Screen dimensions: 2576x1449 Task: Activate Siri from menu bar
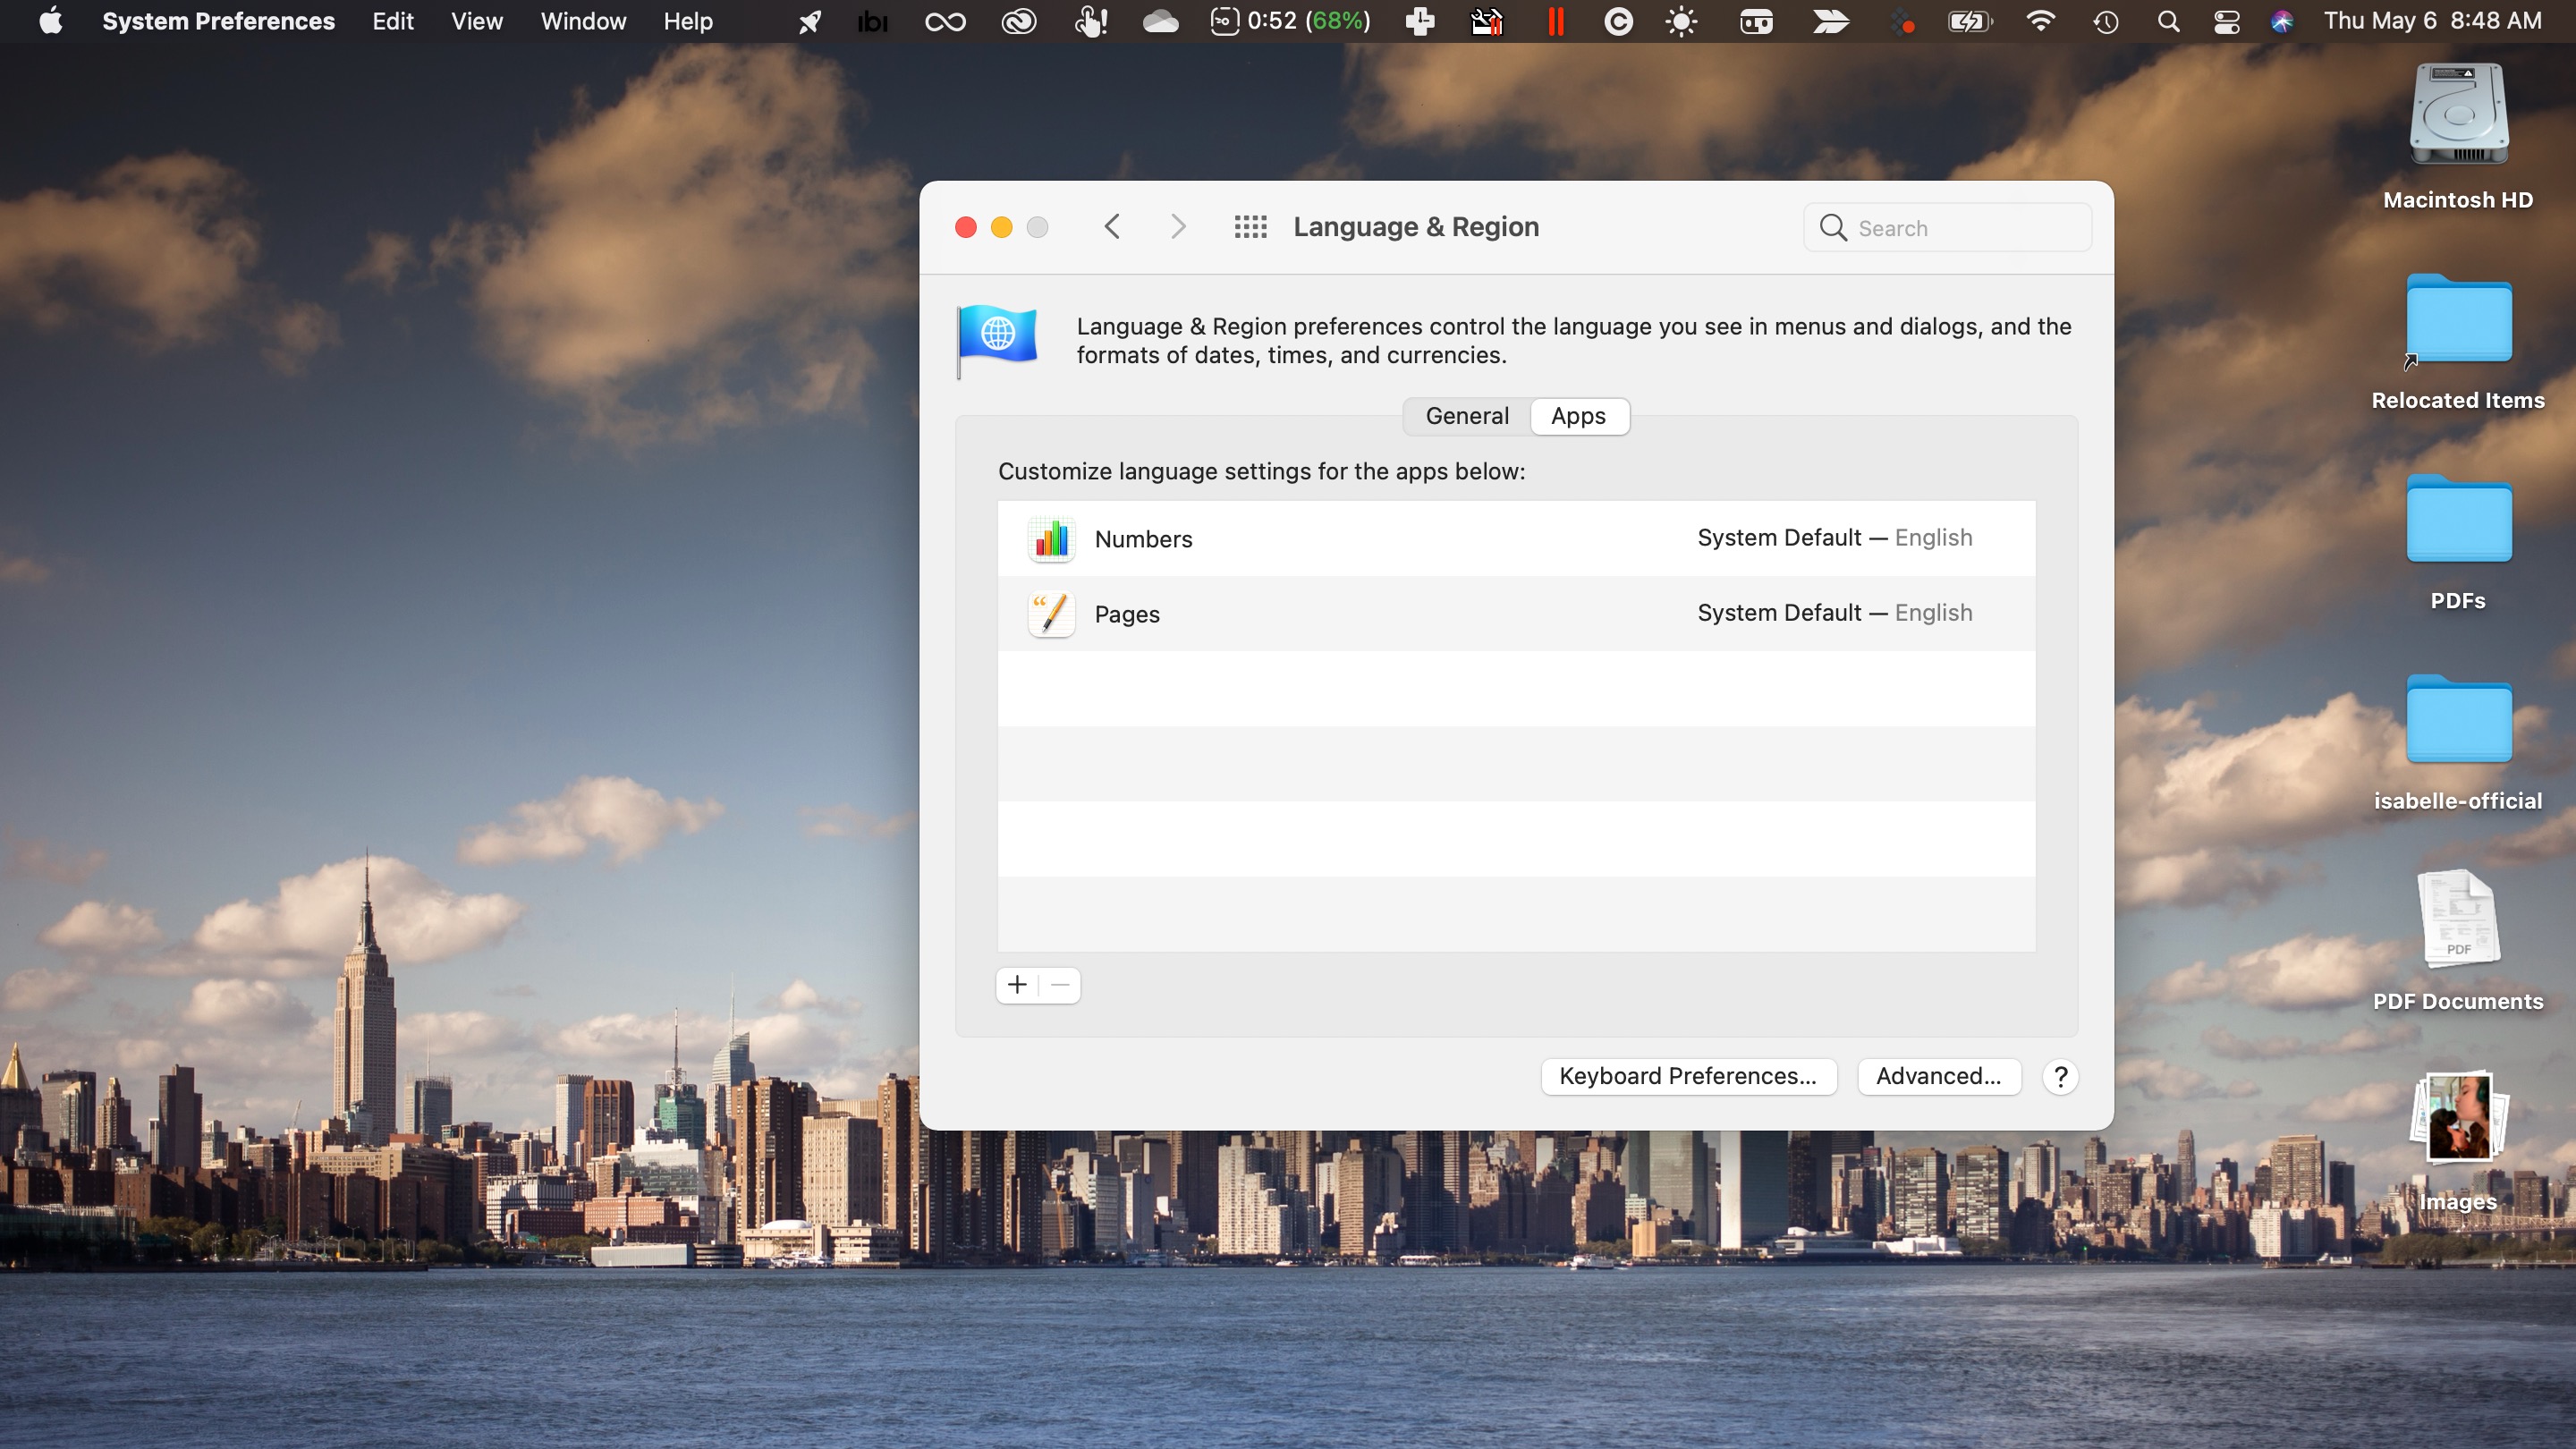pos(2282,21)
